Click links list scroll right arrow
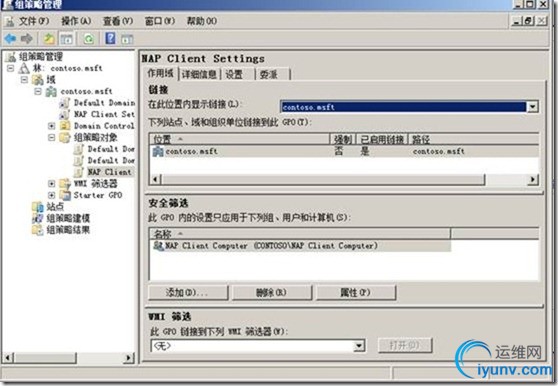 532,180
